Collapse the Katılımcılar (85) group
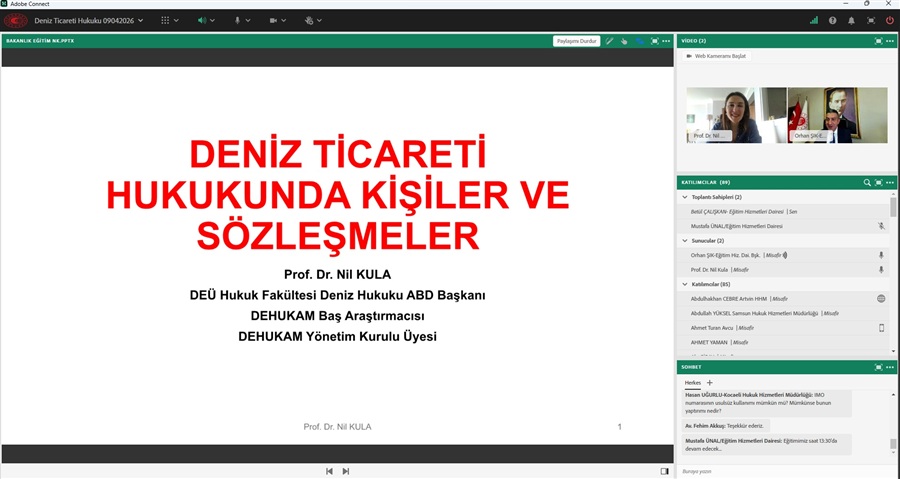Image resolution: width=900 pixels, height=479 pixels. tap(685, 284)
